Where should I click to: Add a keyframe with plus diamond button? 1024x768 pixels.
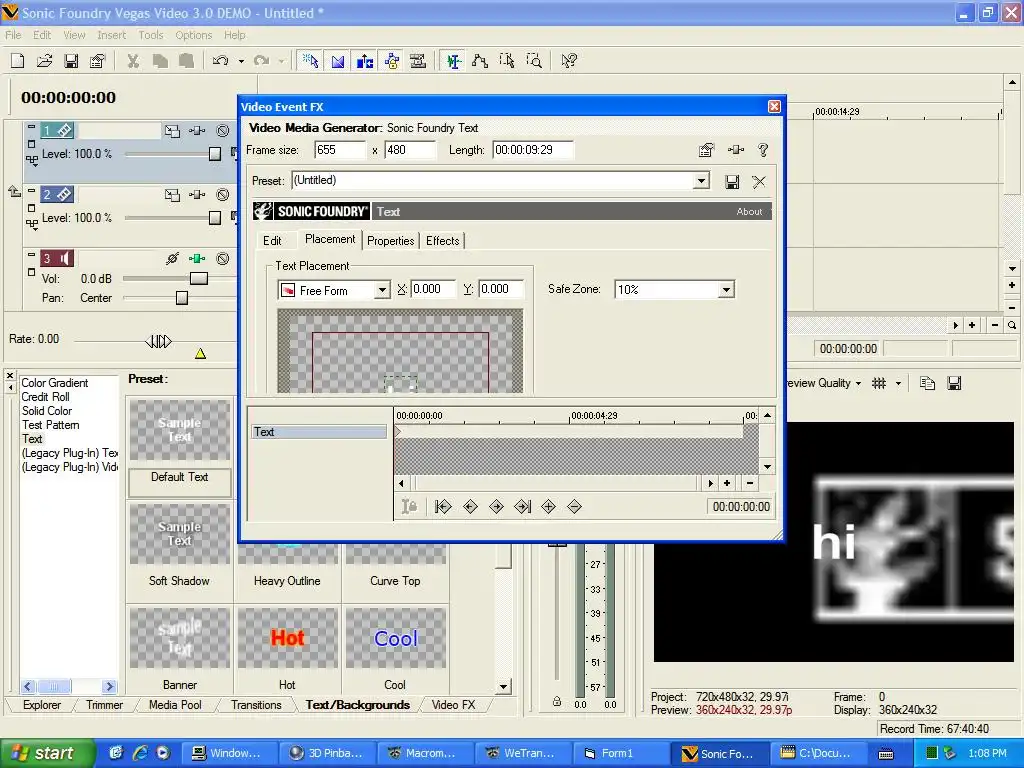click(x=549, y=507)
